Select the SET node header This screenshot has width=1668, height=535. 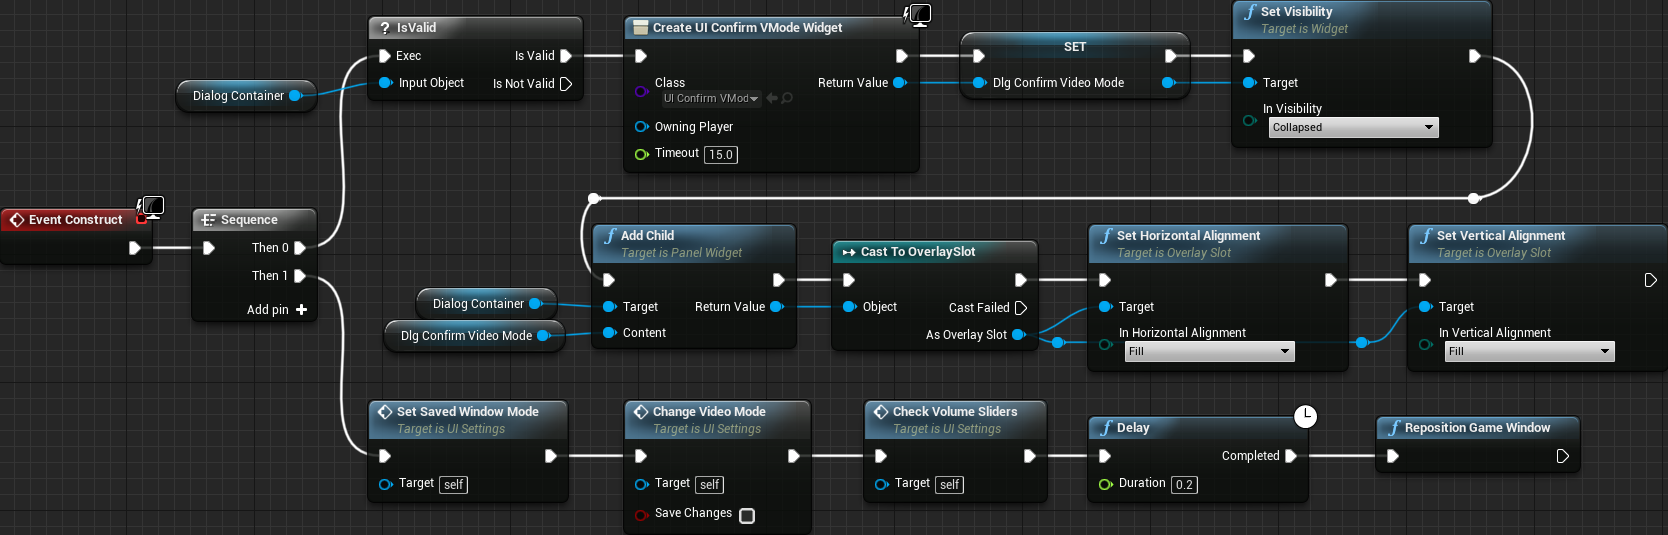[x=1075, y=47]
